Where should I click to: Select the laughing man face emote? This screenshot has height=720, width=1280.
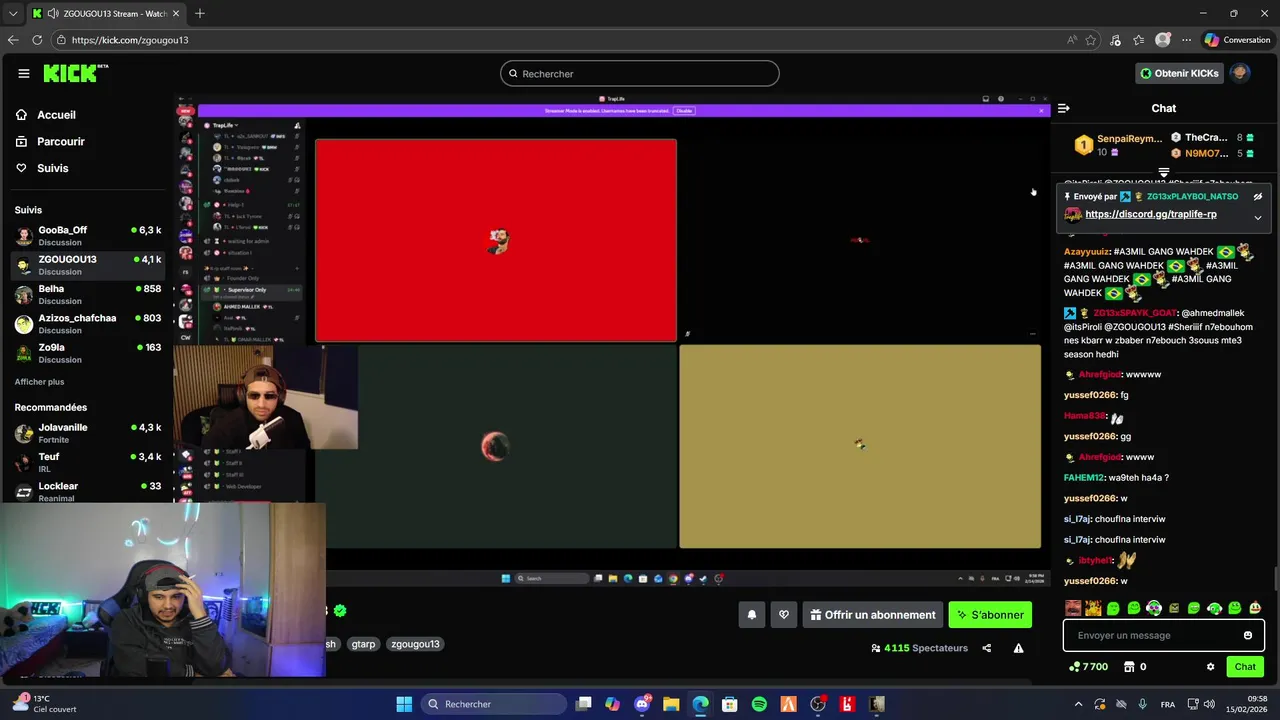tap(1073, 608)
